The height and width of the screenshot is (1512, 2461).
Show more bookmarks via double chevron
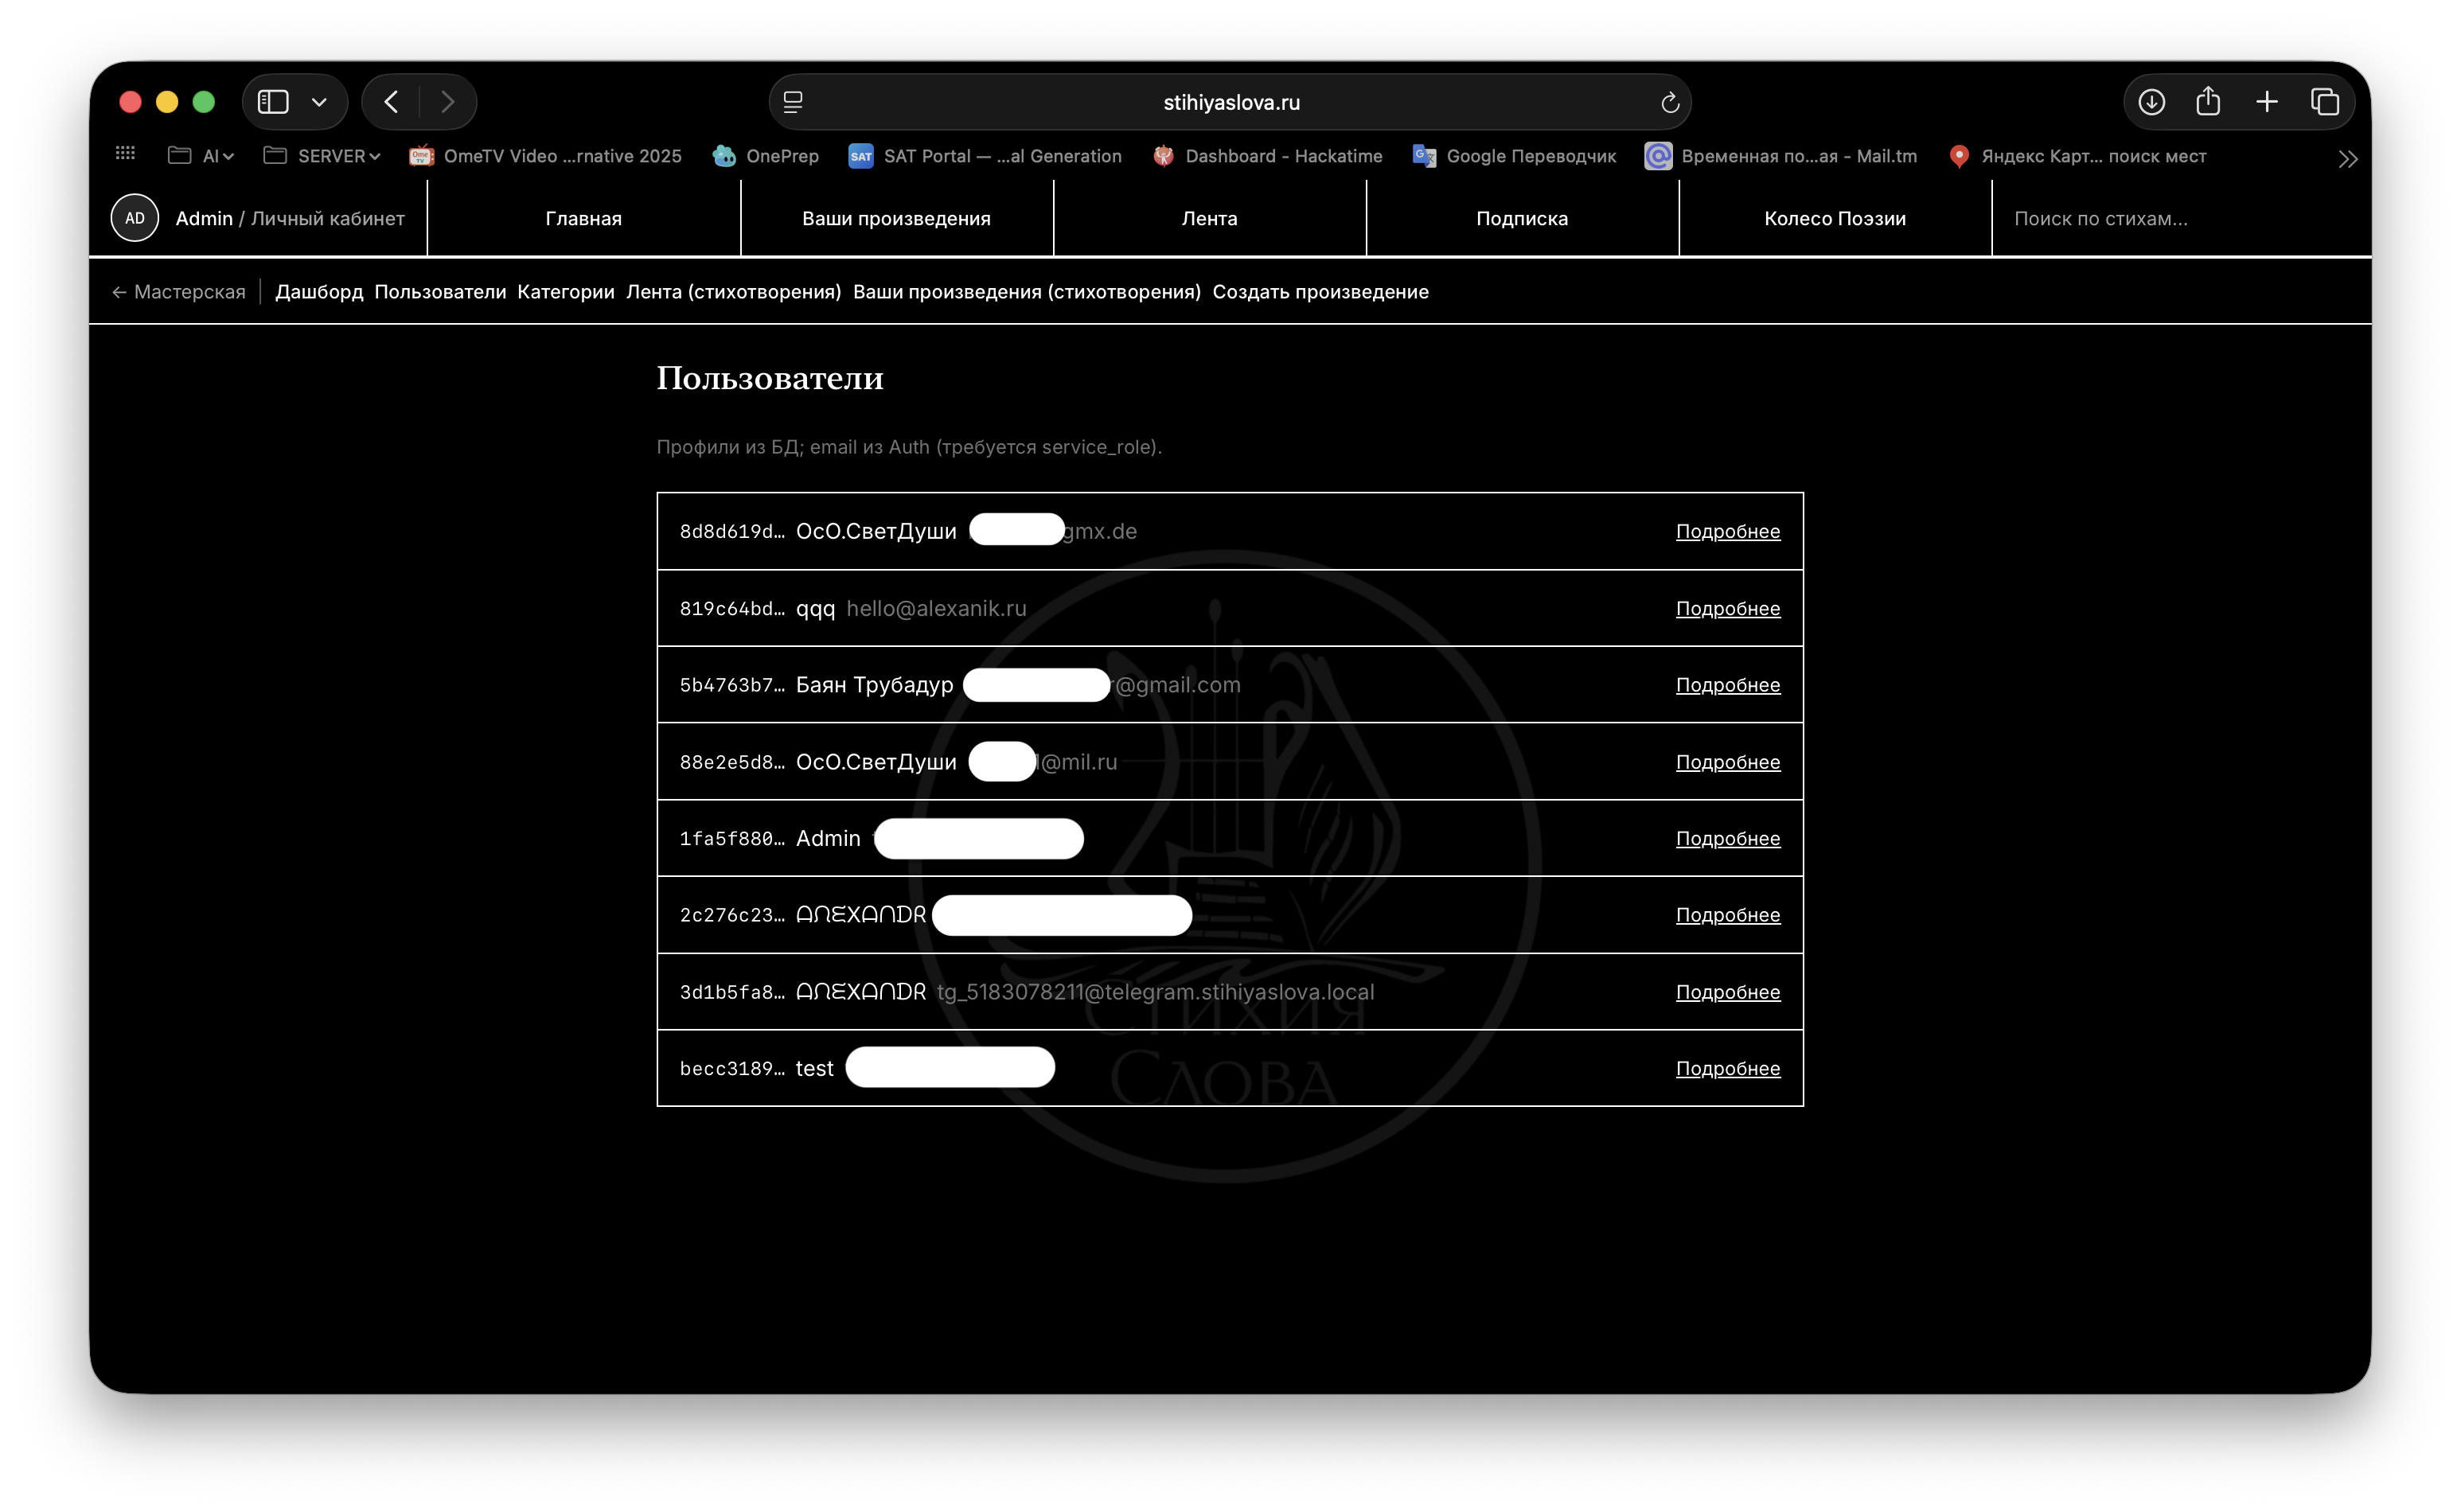[x=2347, y=158]
